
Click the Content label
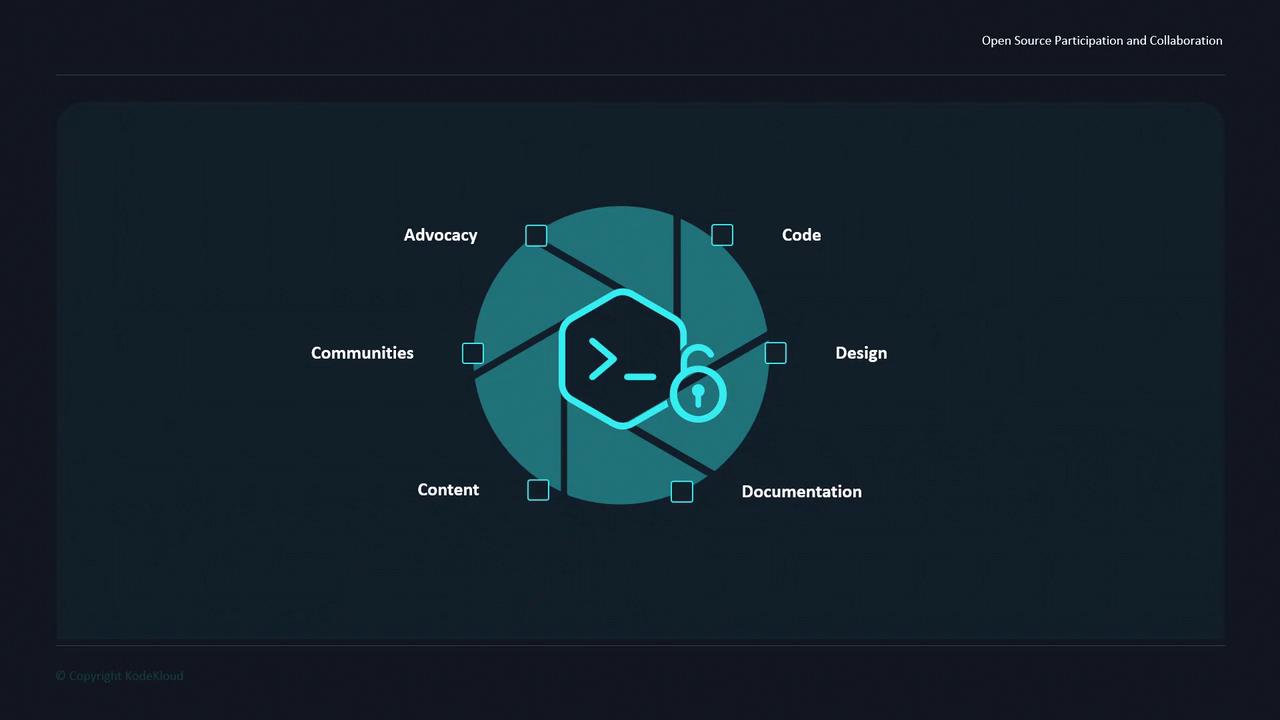(x=448, y=490)
